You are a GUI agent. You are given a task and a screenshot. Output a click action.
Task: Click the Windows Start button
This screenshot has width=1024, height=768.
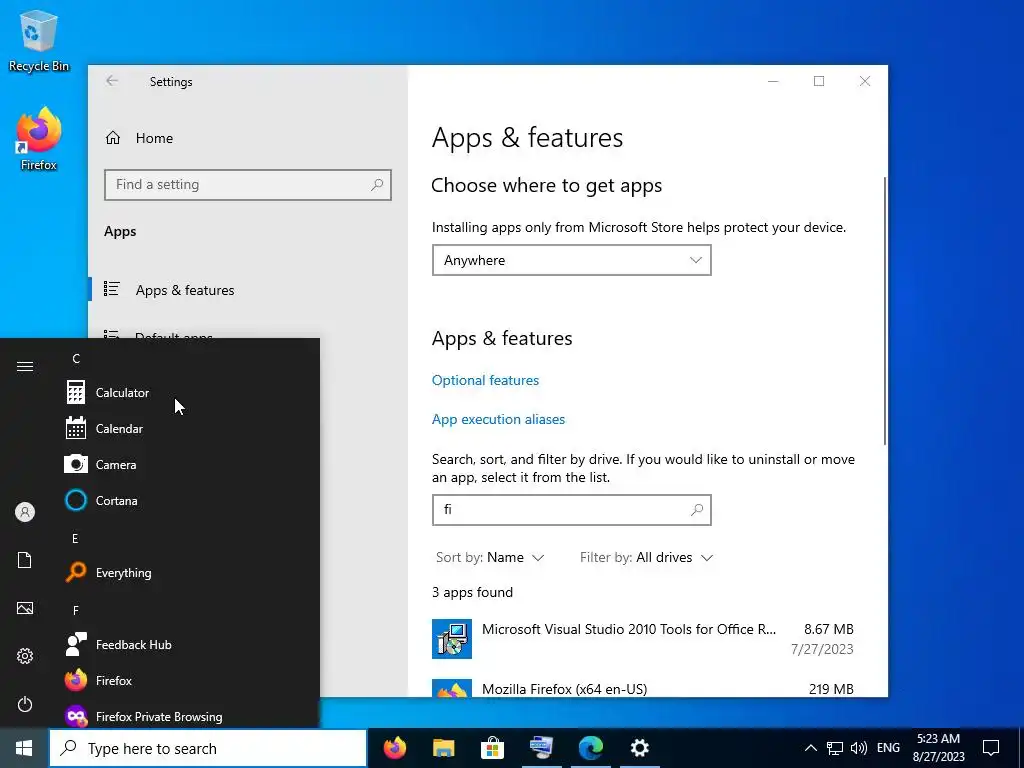coord(24,748)
